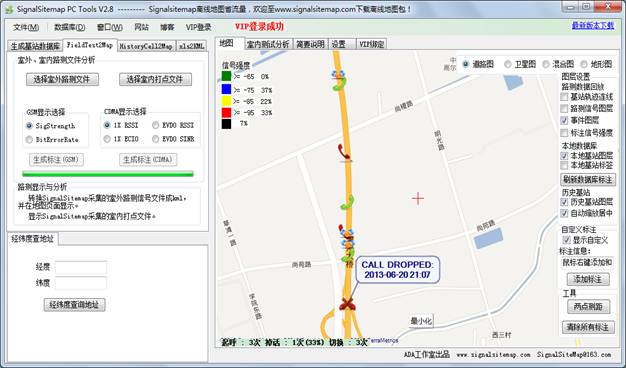
Task: Open the 最新版本下载 link
Action: point(593,26)
